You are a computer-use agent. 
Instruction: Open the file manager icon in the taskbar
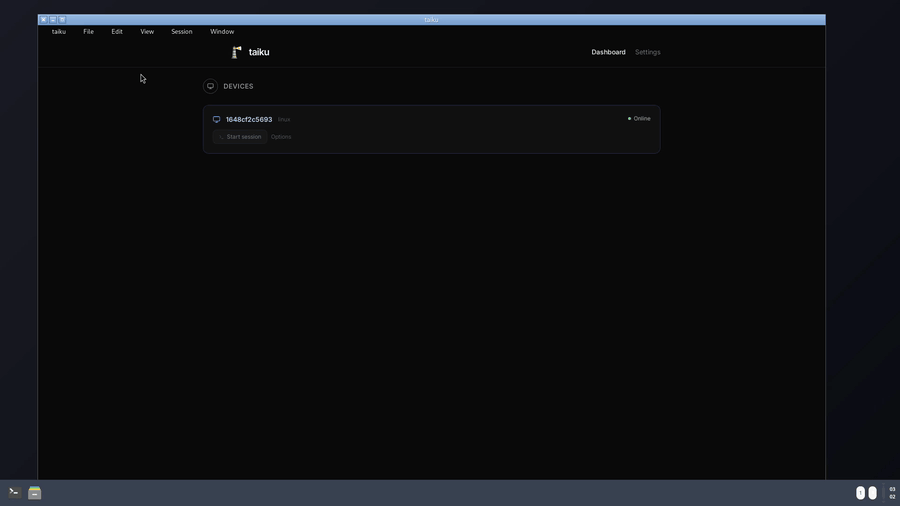34,492
